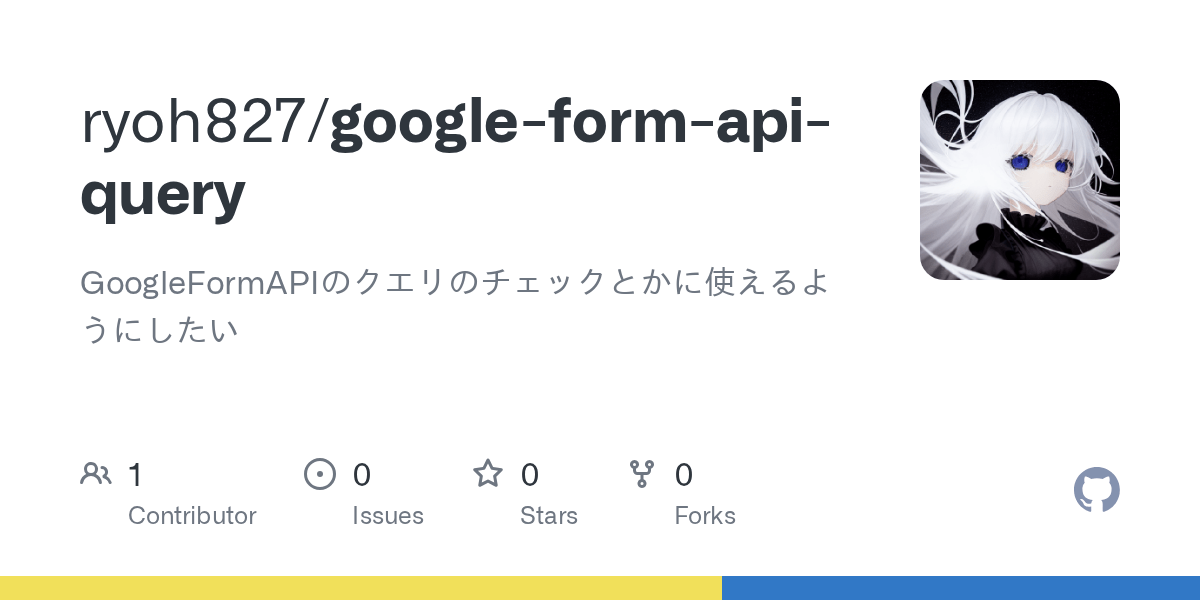Click the Japanese GoogleFormAPI description text
The image size is (1200, 600).
coord(455,306)
